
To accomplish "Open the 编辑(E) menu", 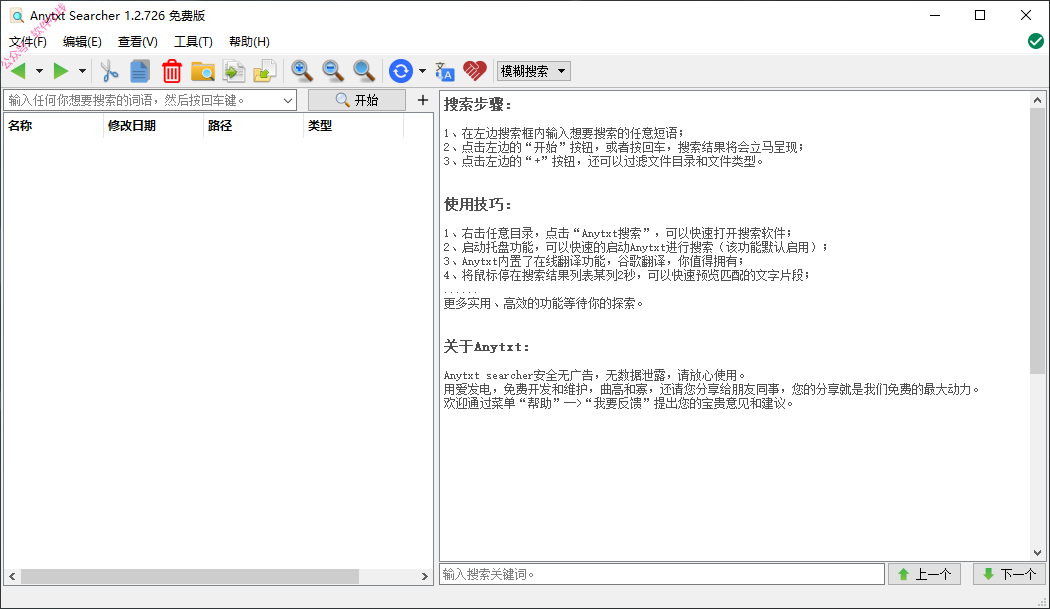I will [x=82, y=42].
